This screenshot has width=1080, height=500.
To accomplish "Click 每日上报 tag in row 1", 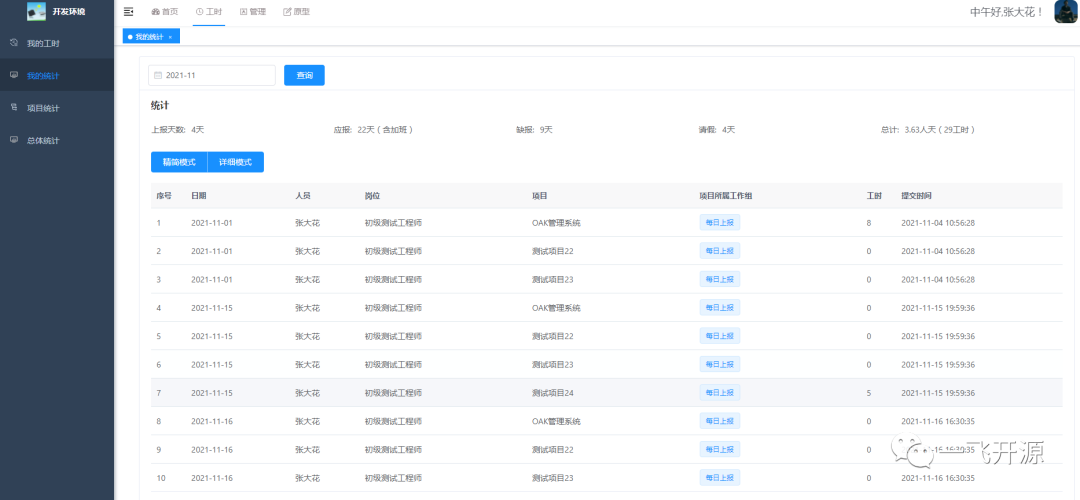I will (720, 222).
